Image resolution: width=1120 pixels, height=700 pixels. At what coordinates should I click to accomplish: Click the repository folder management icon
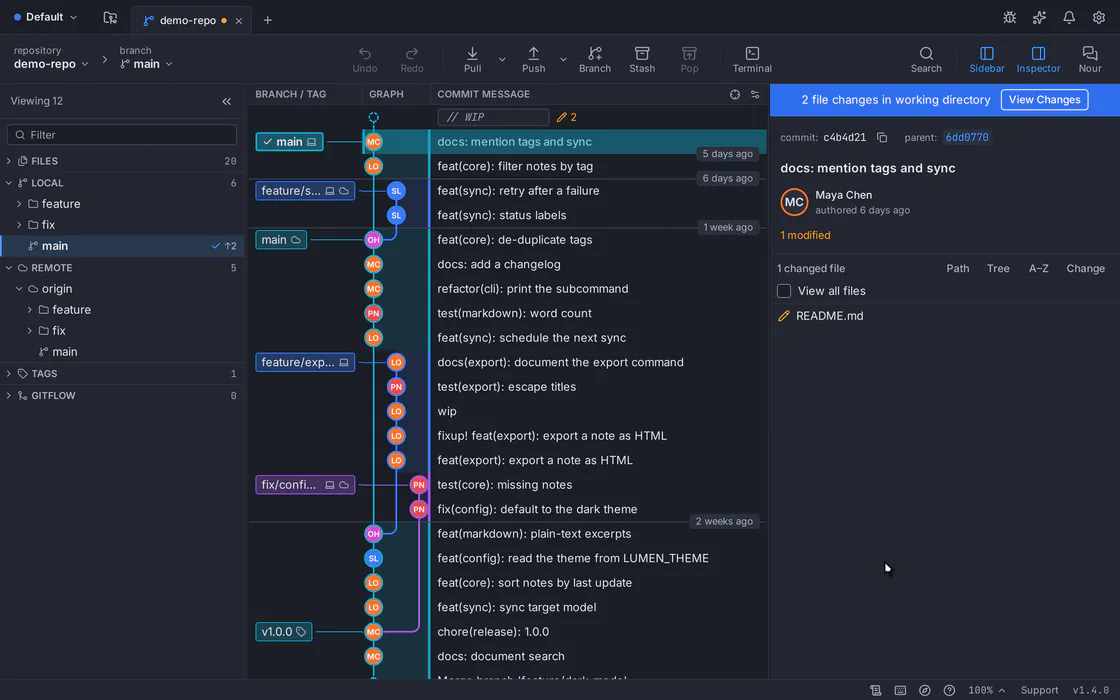(x=110, y=18)
